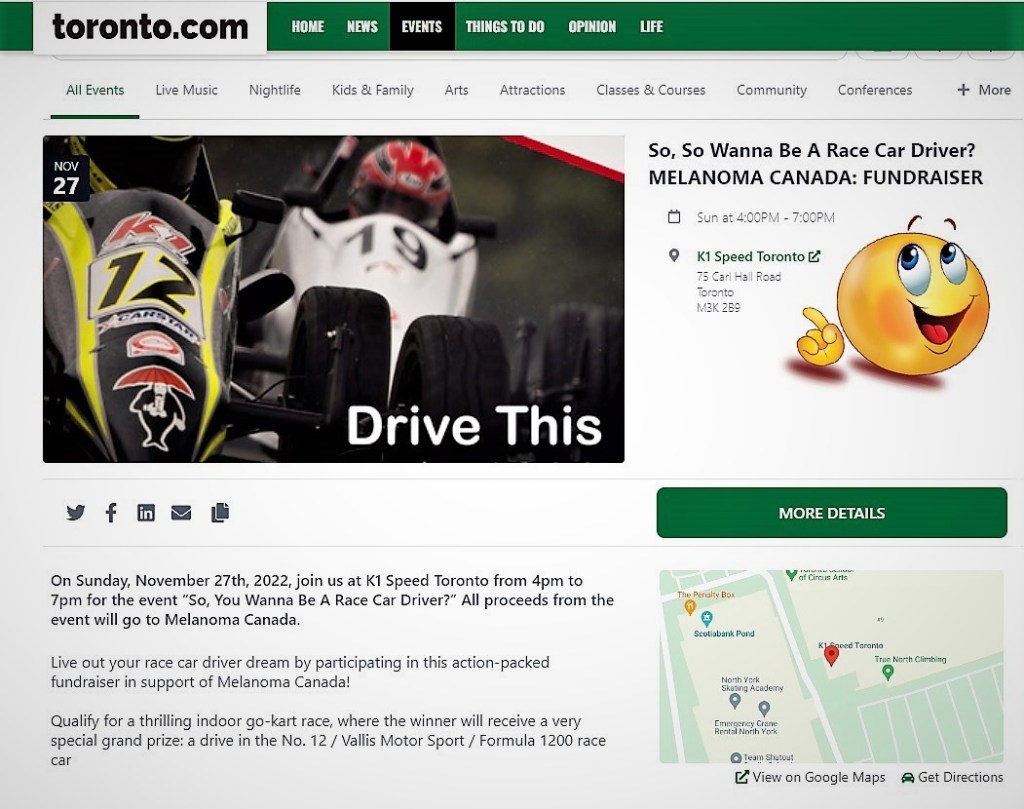Share event on LinkedIn icon
This screenshot has width=1024, height=809.
(x=146, y=513)
